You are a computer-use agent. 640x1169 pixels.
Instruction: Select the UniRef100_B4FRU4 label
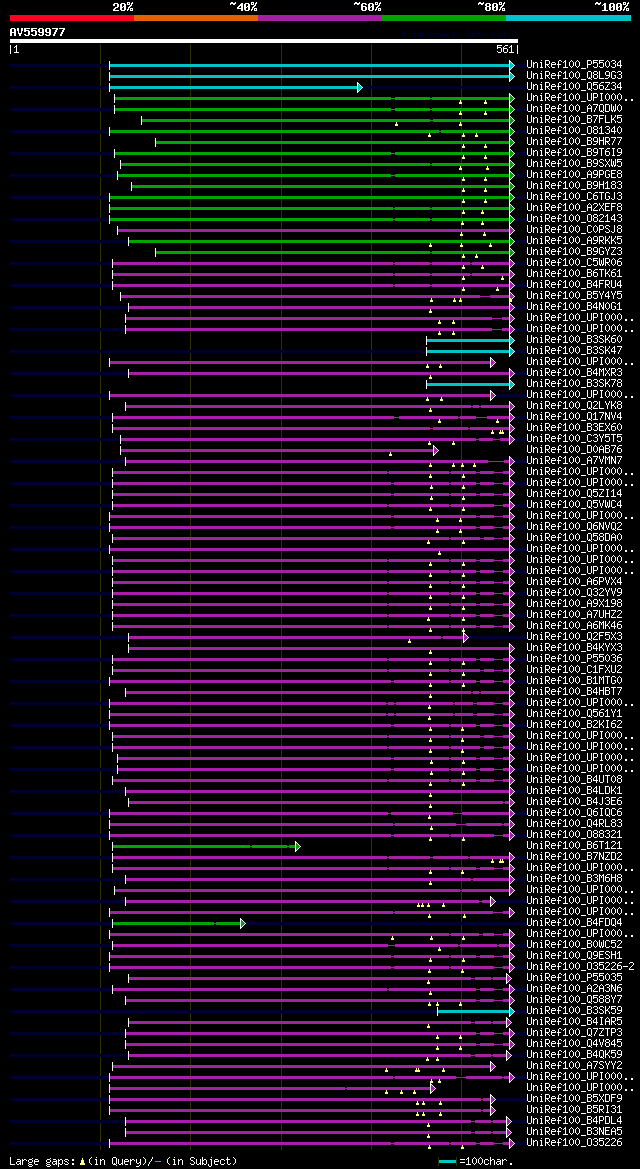click(x=574, y=285)
